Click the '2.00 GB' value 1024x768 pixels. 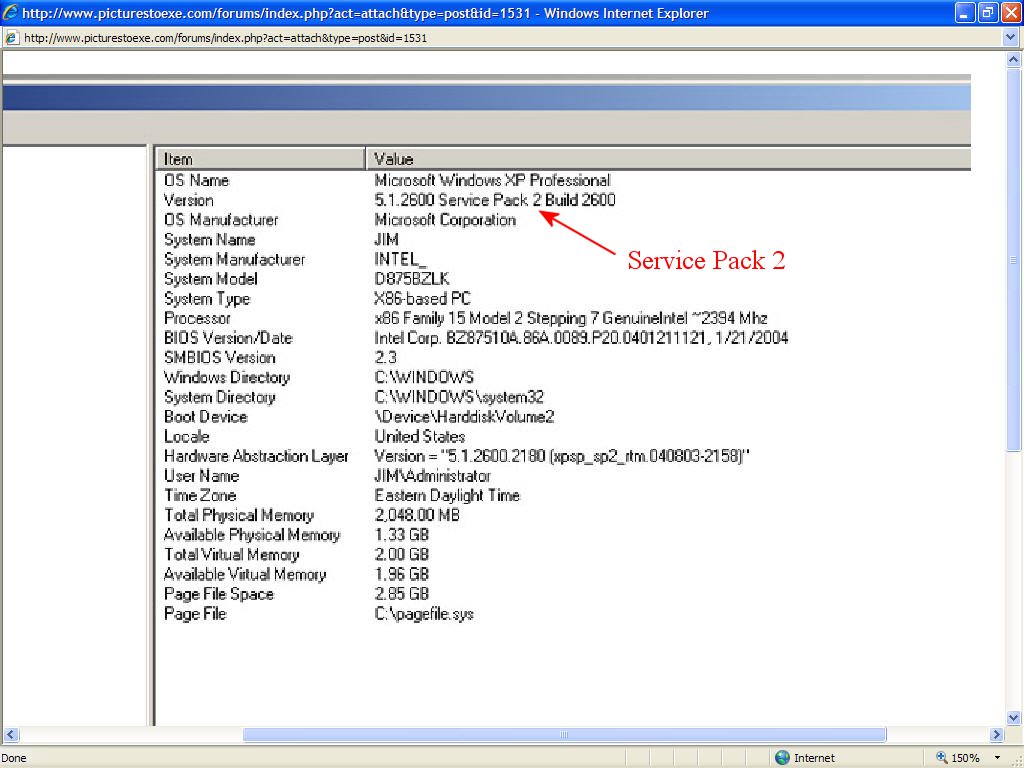tap(402, 554)
